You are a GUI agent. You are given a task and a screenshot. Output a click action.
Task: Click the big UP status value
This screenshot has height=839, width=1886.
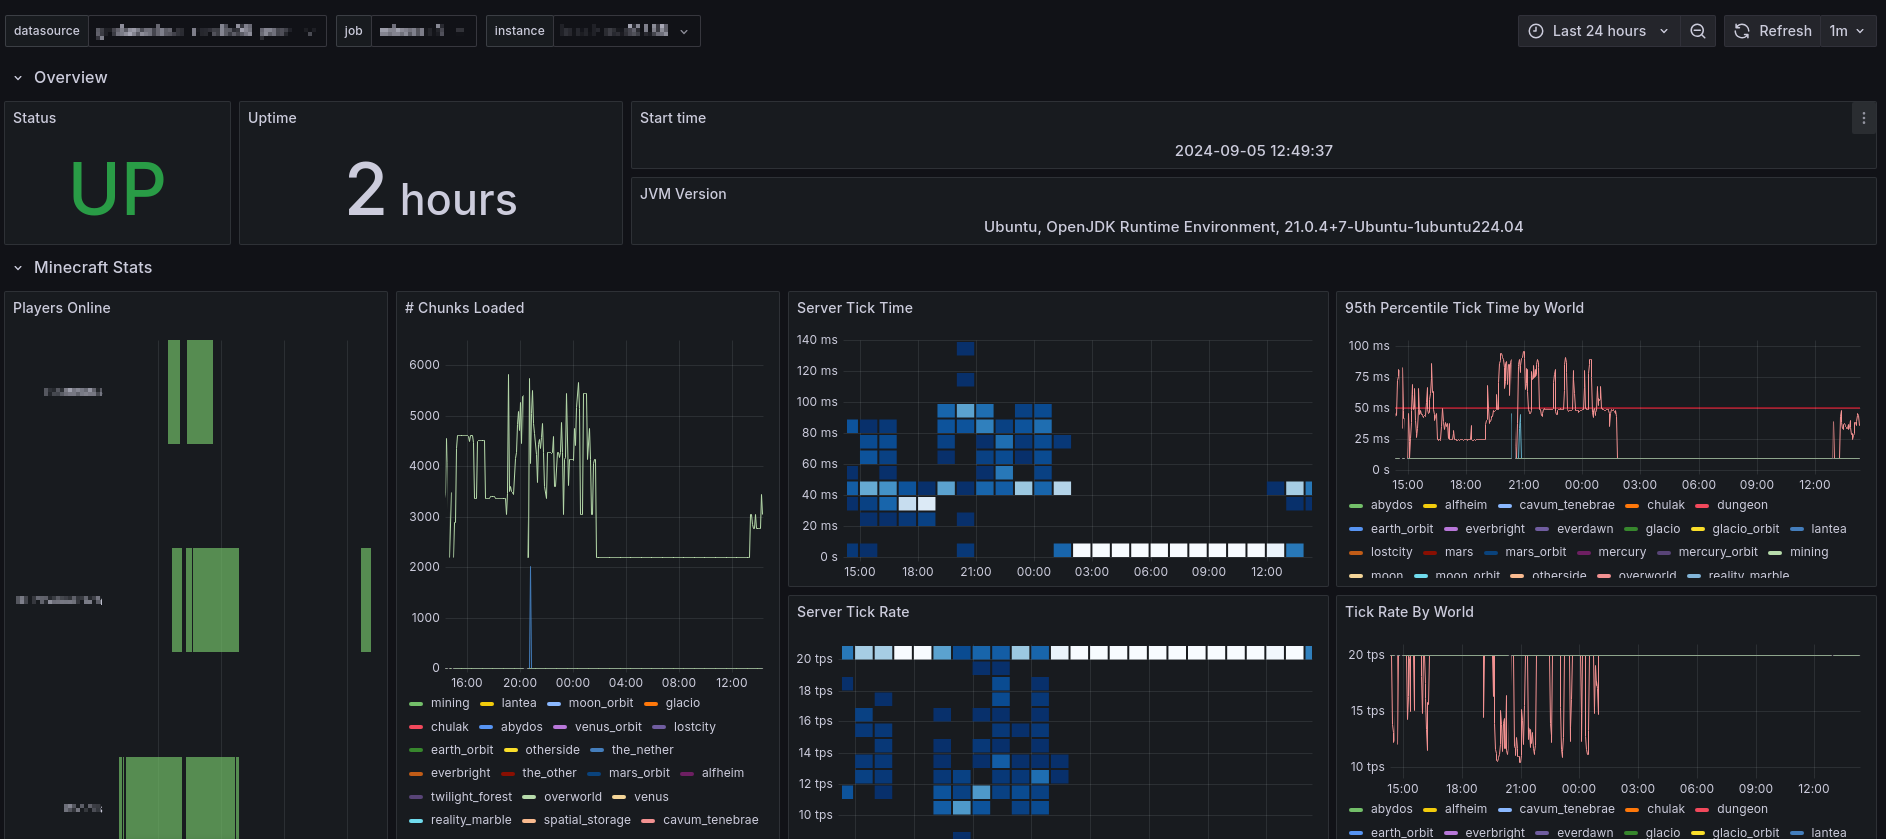[x=117, y=189]
